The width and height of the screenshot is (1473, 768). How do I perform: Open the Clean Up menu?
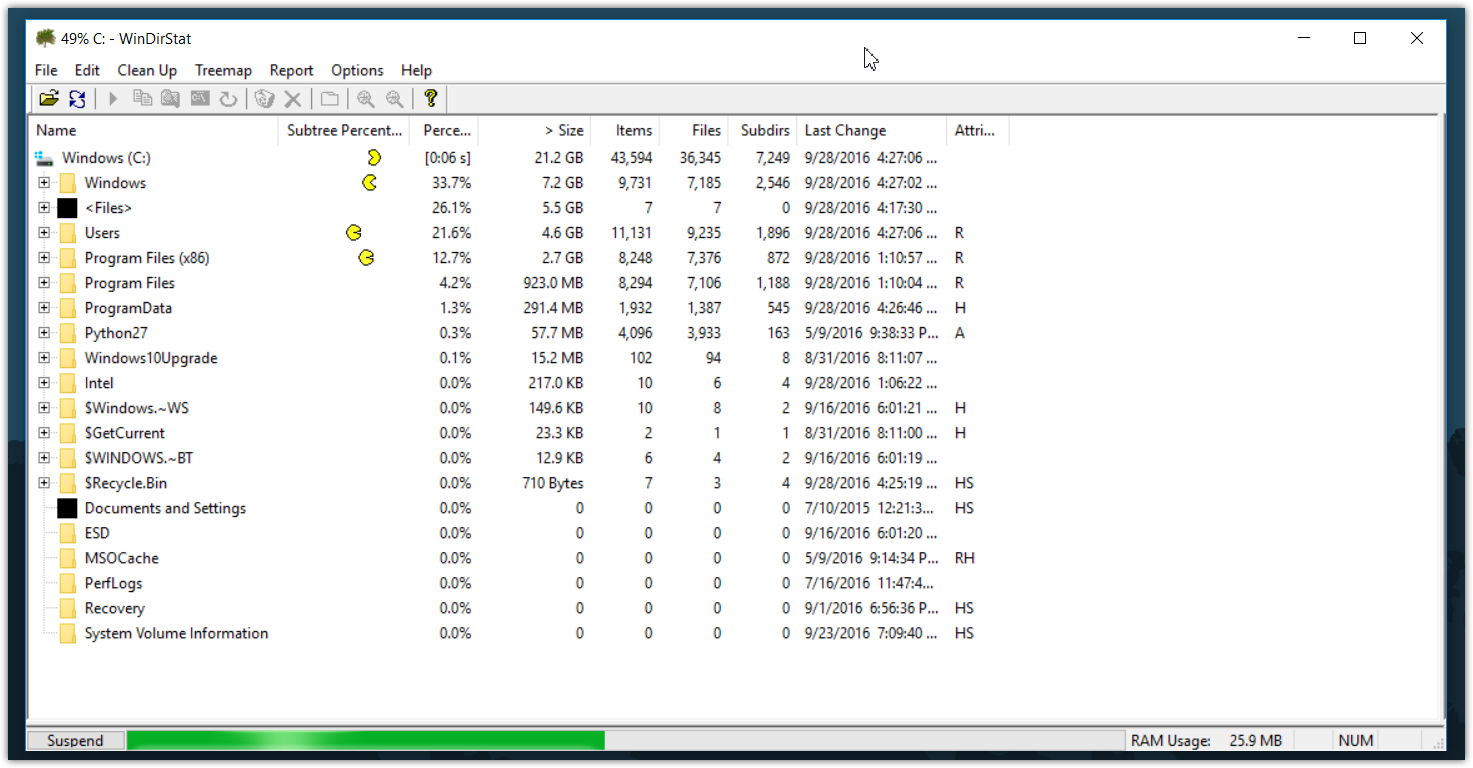tap(147, 70)
